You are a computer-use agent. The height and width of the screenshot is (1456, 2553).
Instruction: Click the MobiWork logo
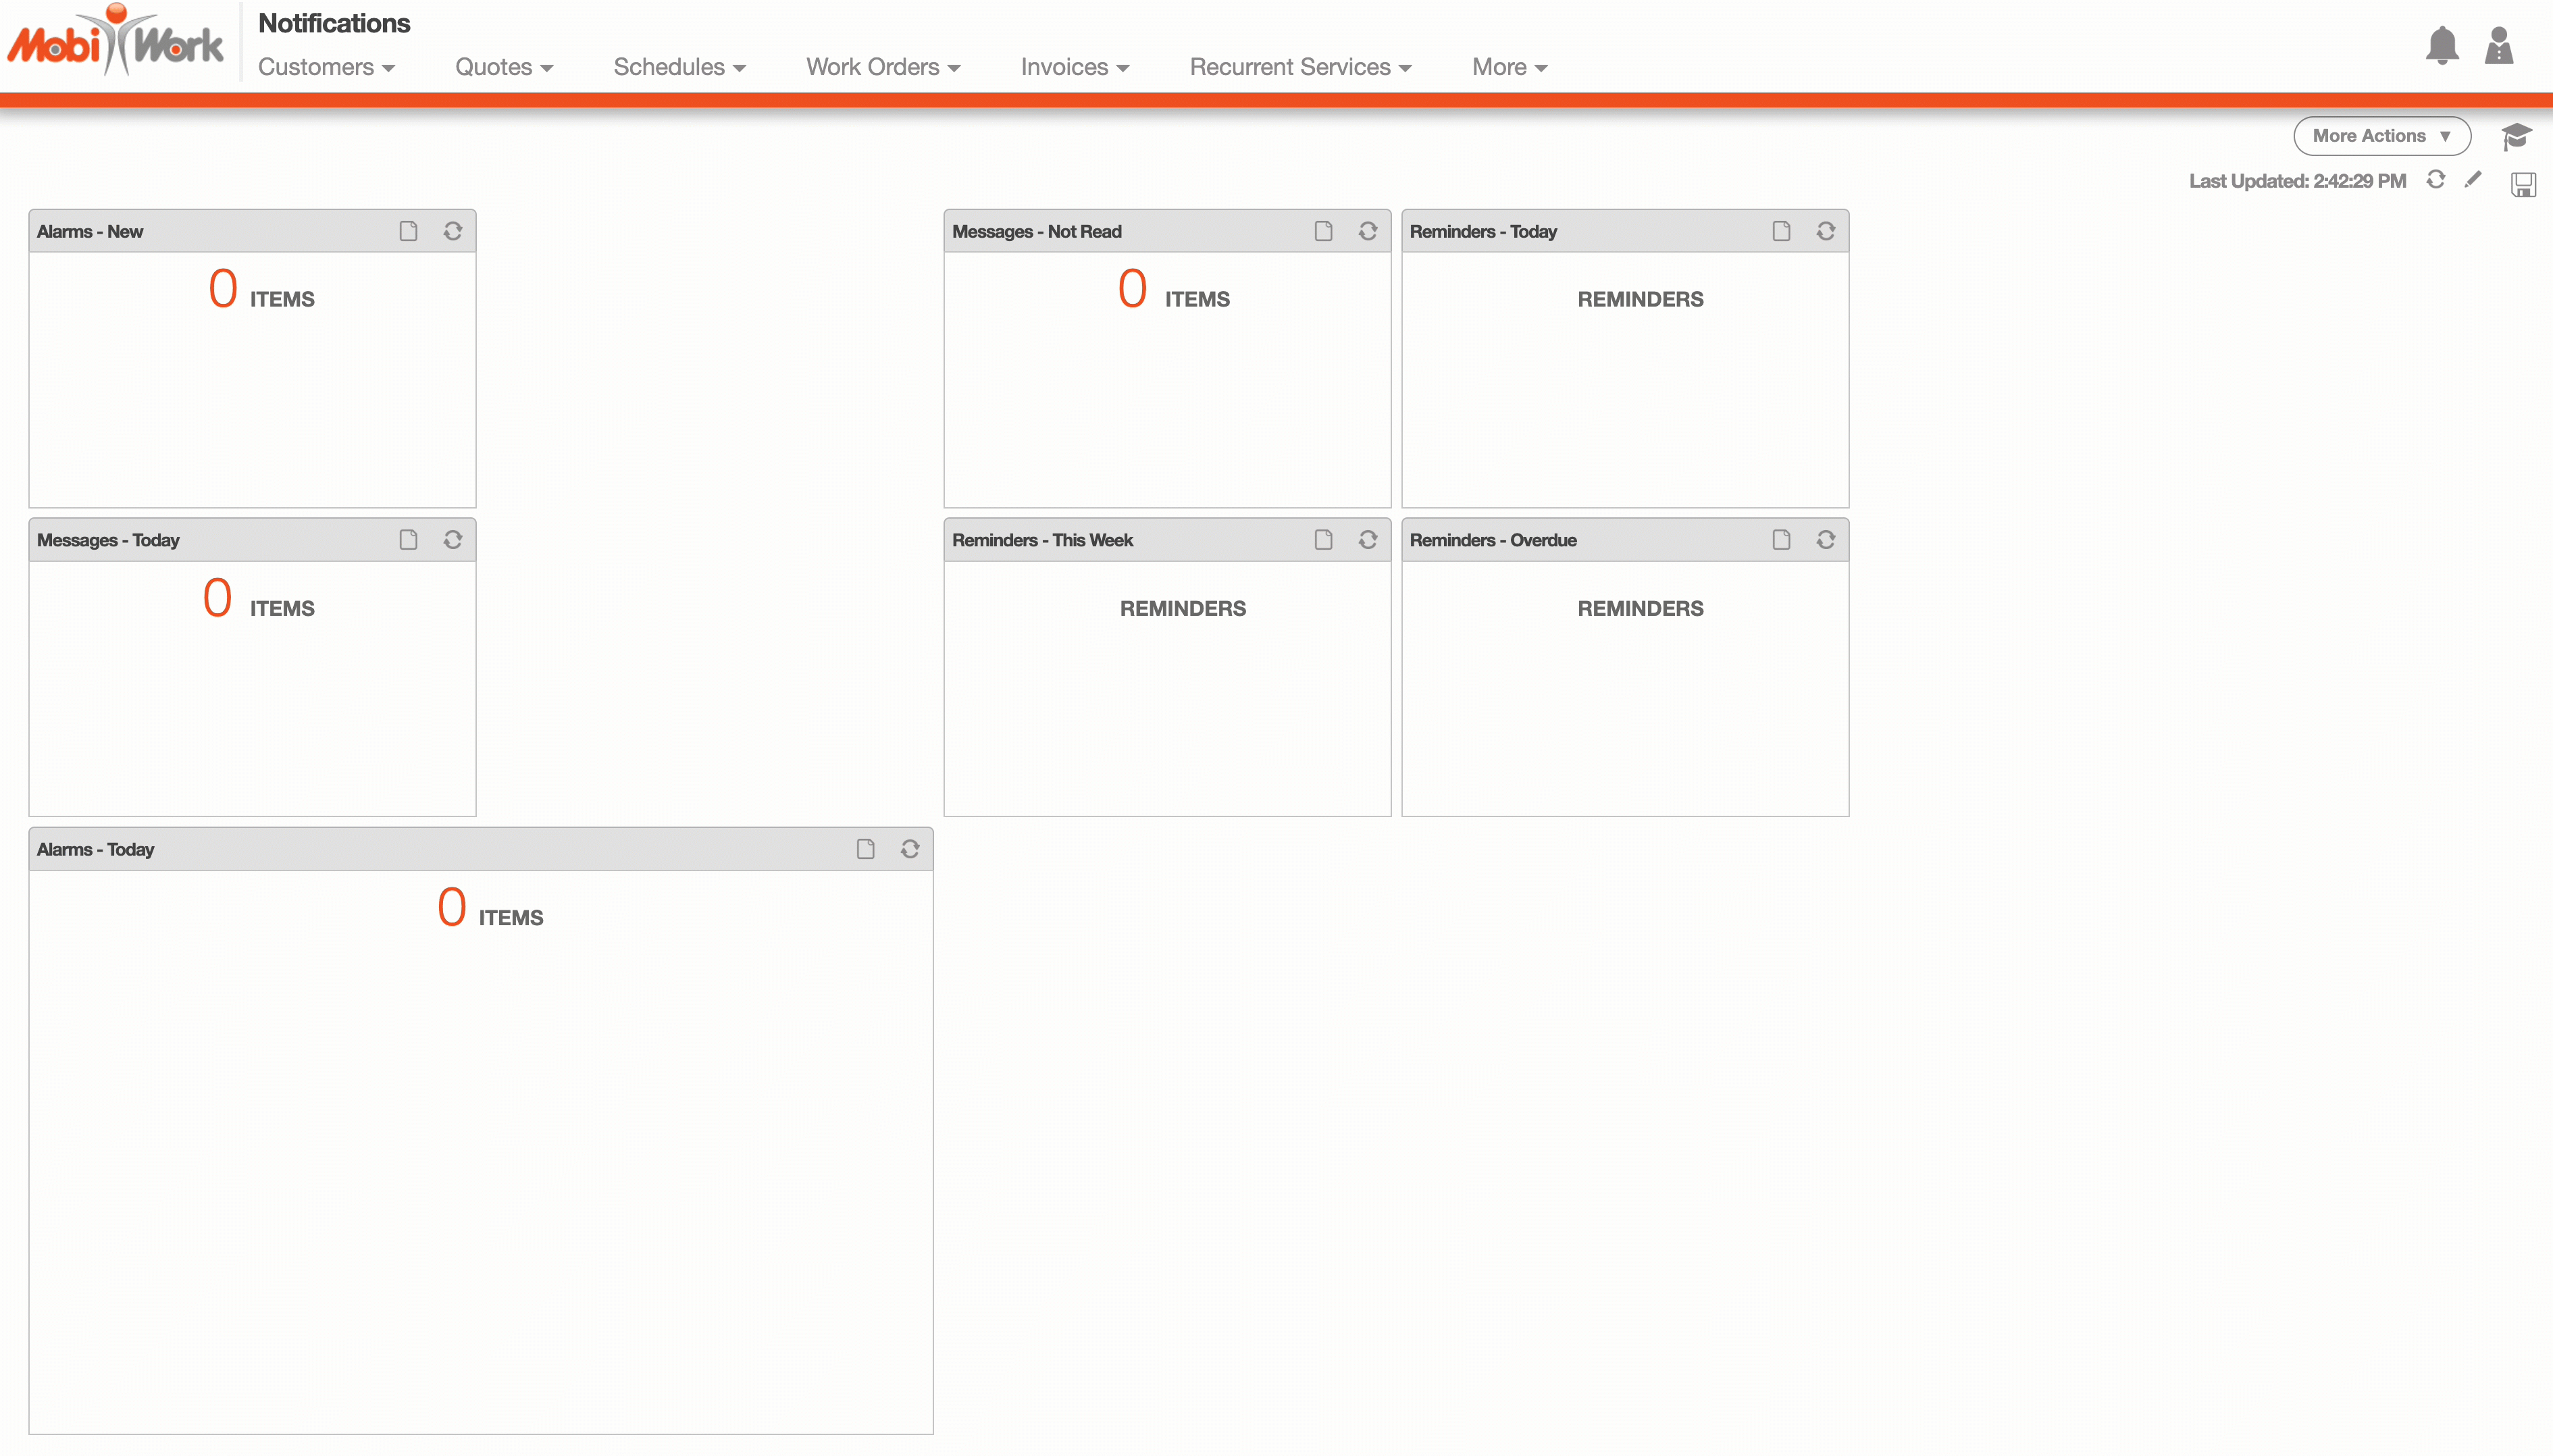coord(115,42)
